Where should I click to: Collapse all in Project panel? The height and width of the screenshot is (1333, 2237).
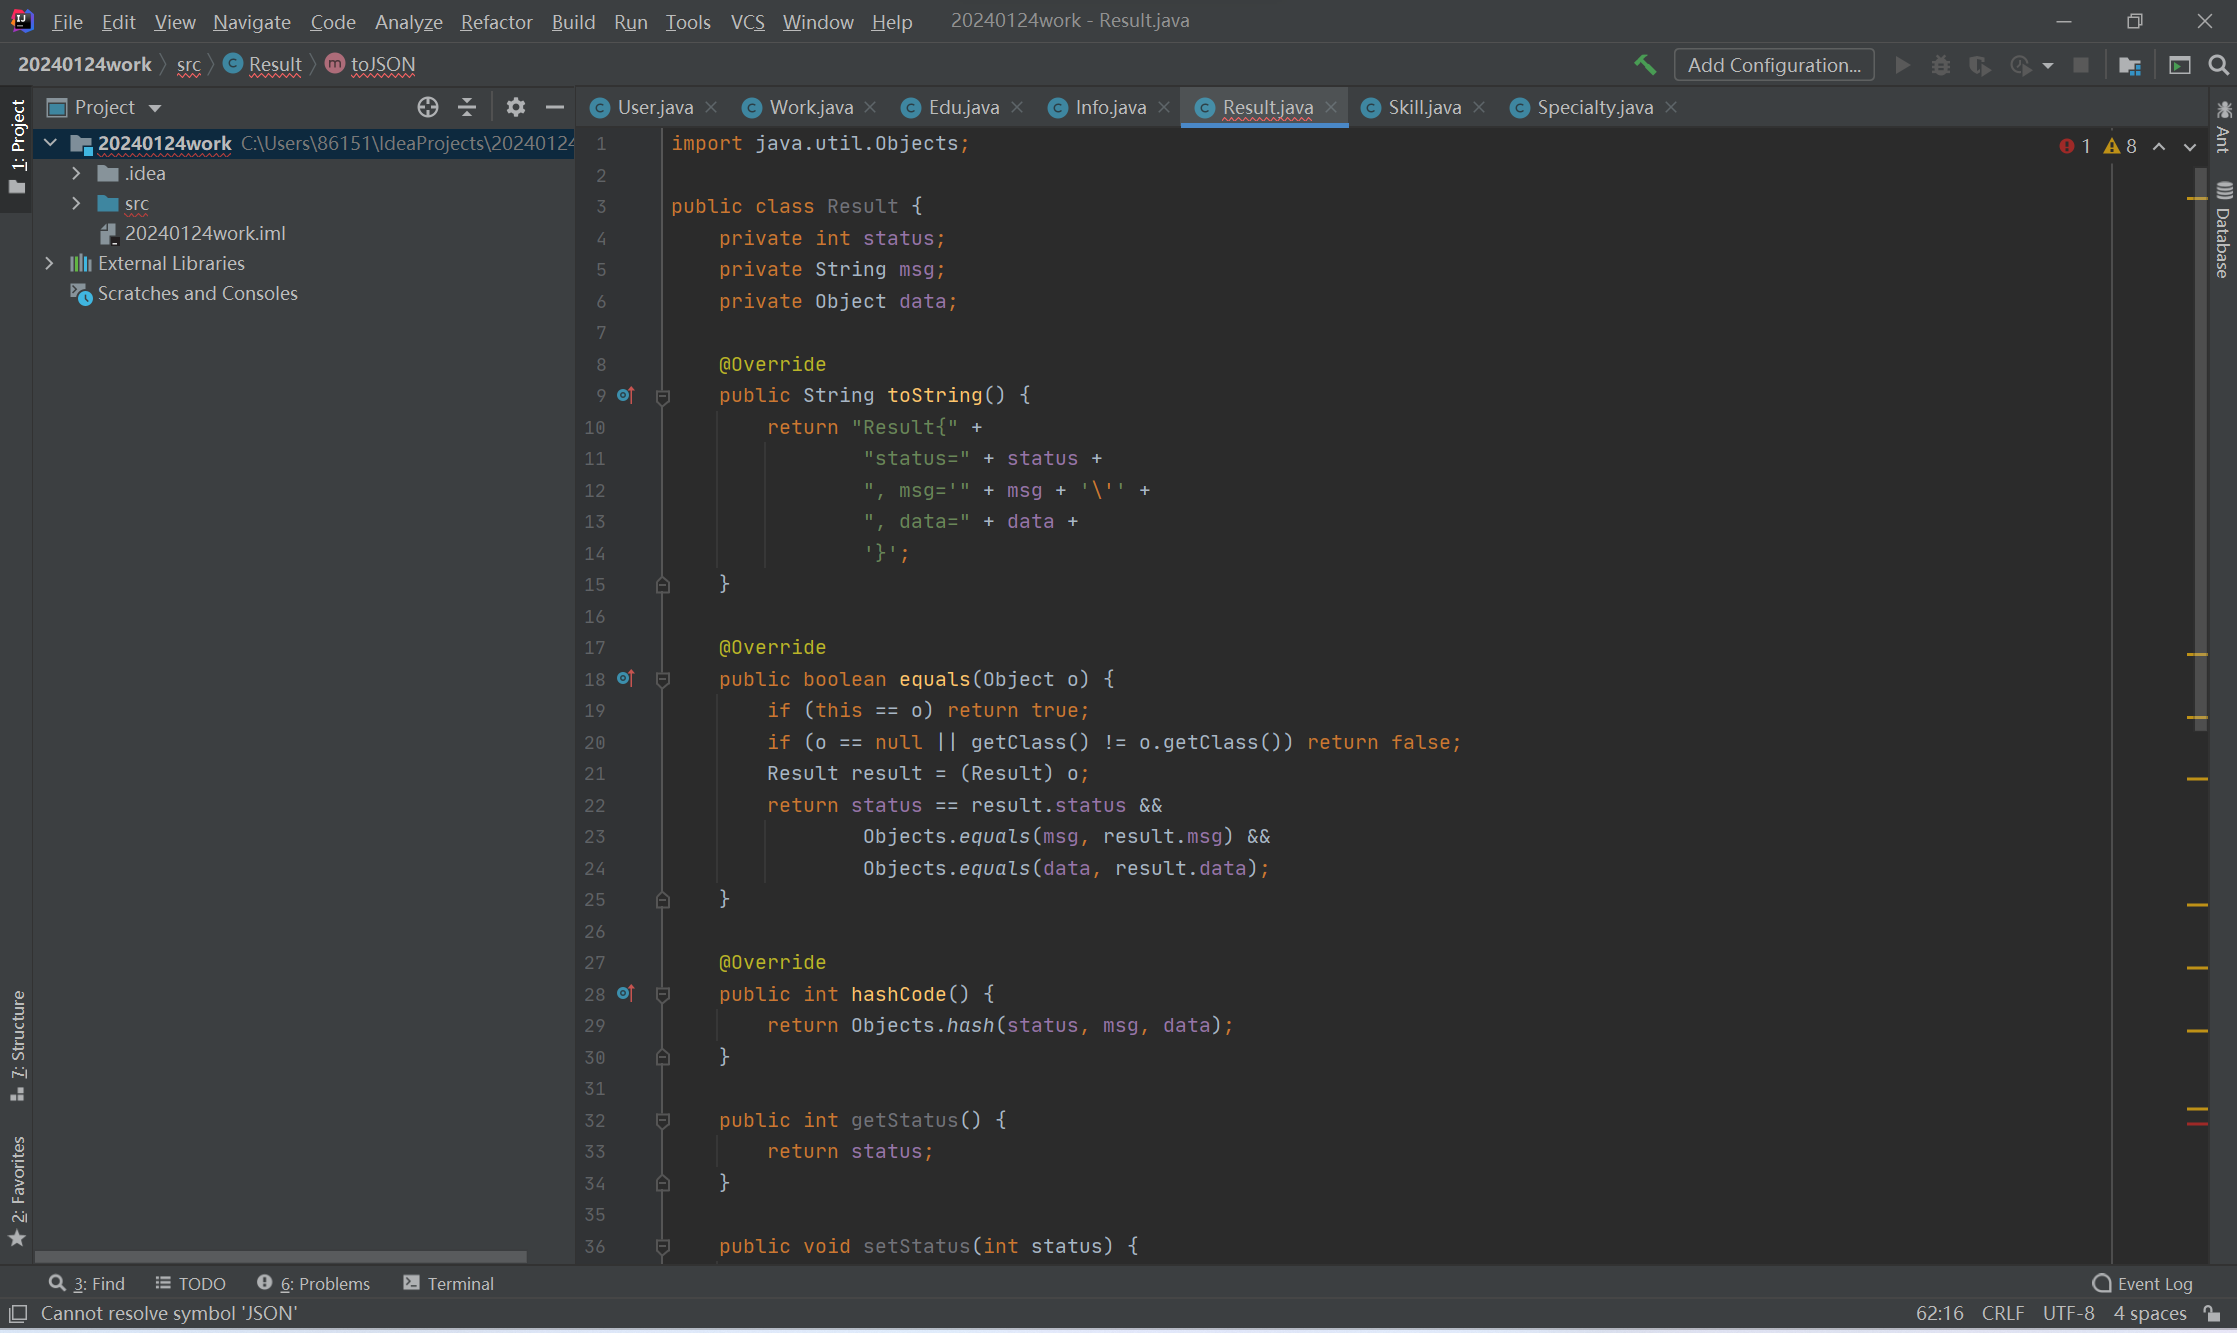(466, 107)
